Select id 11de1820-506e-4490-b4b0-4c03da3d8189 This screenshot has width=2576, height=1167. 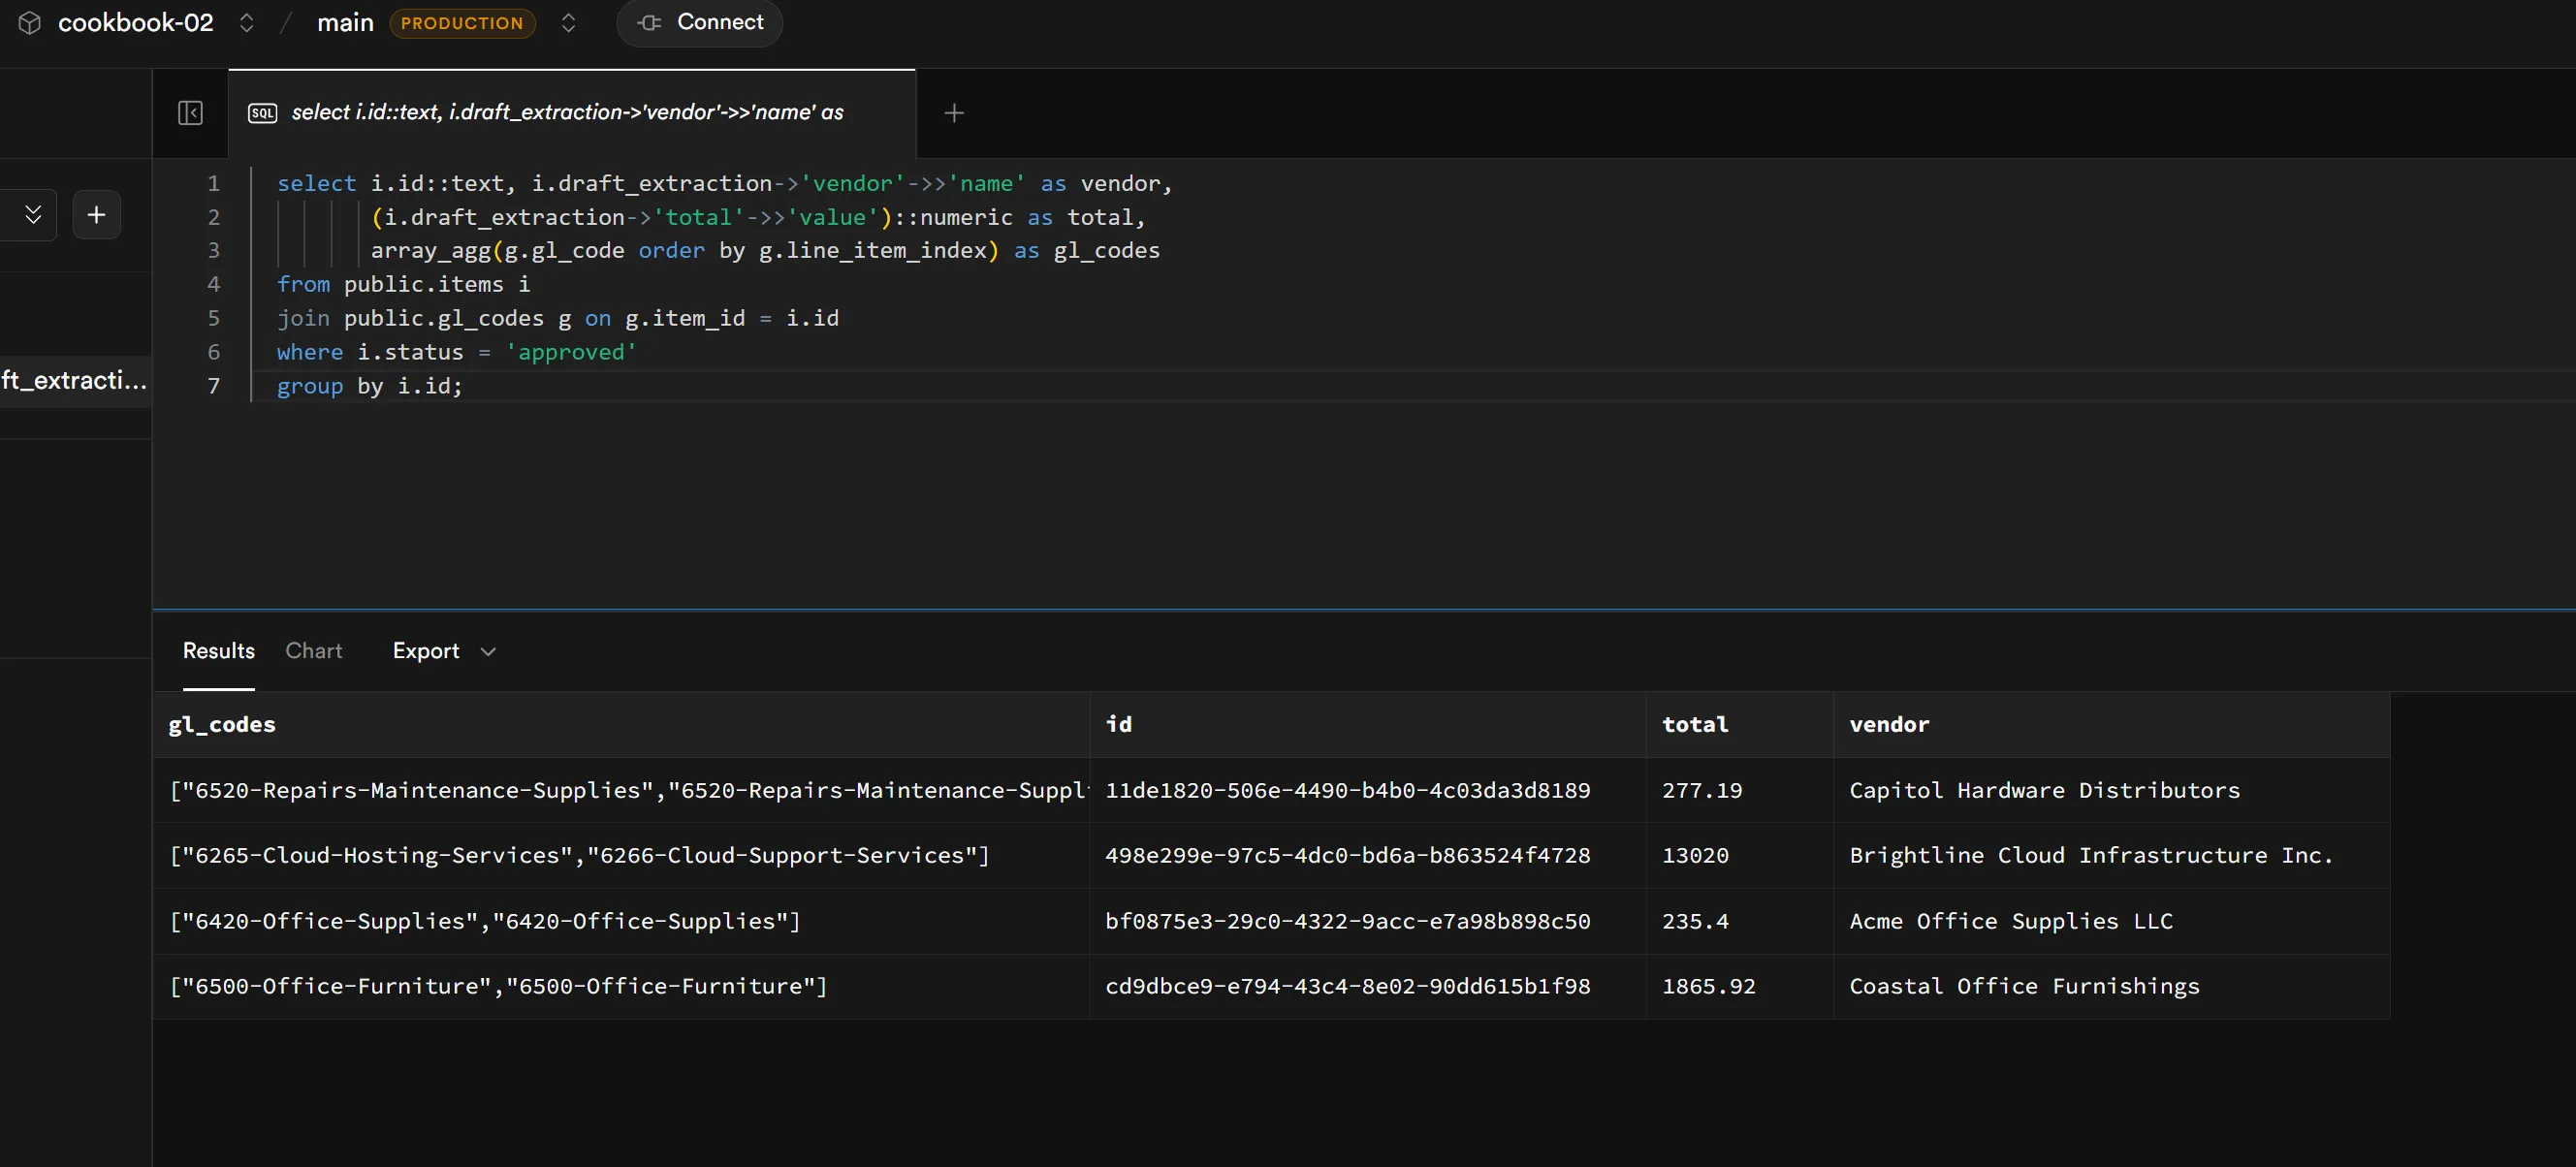1347,790
